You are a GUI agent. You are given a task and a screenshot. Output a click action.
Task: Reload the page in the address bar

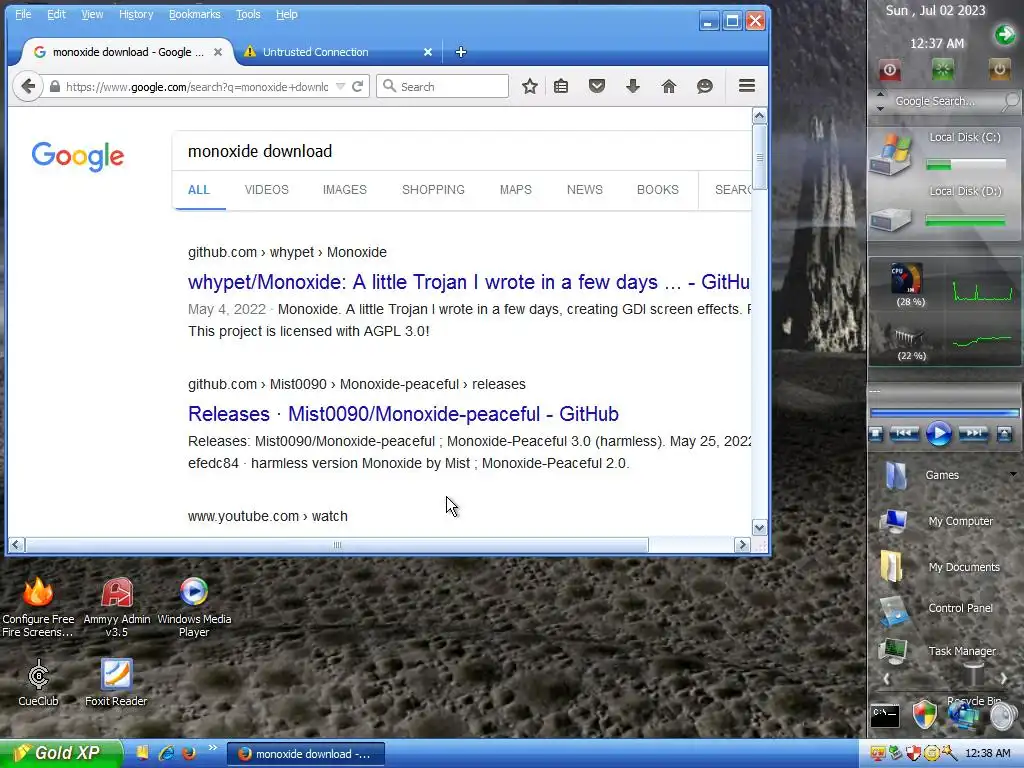(357, 86)
